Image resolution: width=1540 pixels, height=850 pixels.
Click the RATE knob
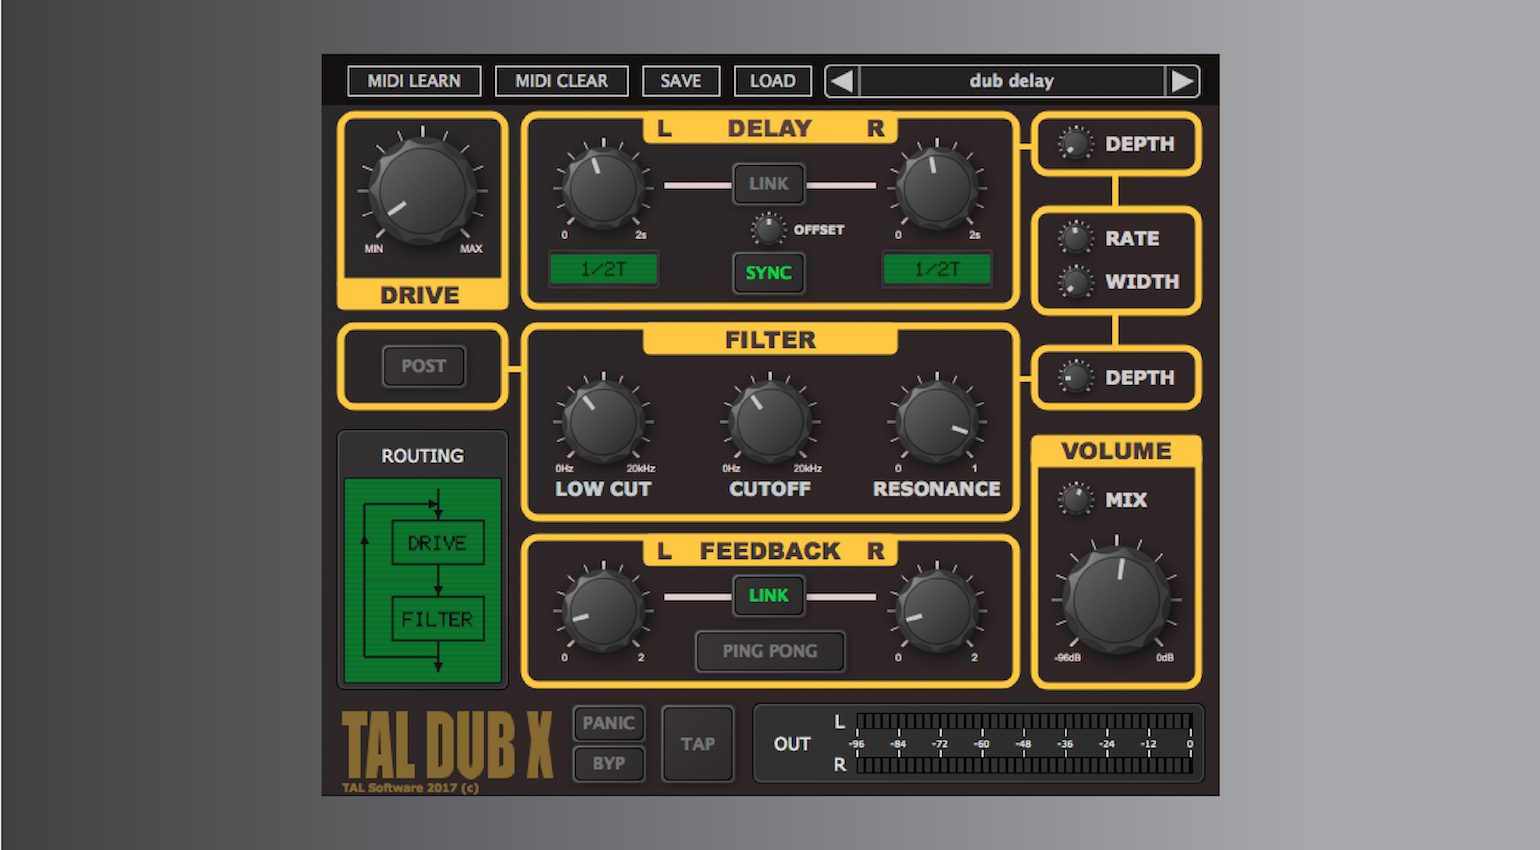click(1075, 238)
